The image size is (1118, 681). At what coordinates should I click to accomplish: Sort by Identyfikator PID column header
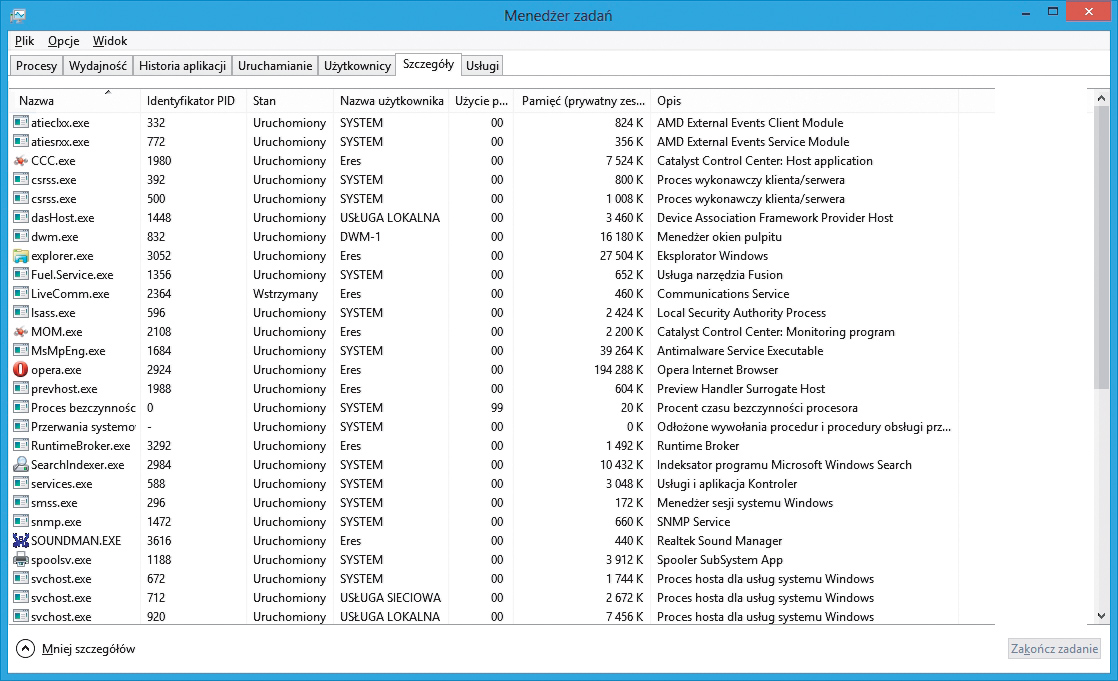pyautogui.click(x=190, y=101)
